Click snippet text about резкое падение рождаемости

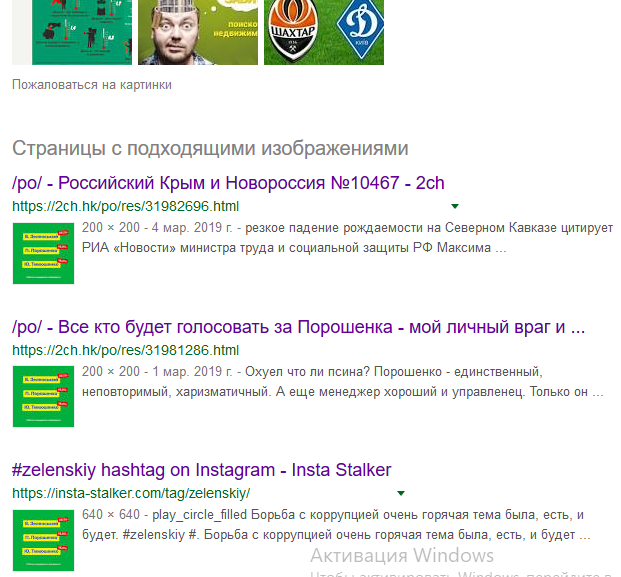347,238
